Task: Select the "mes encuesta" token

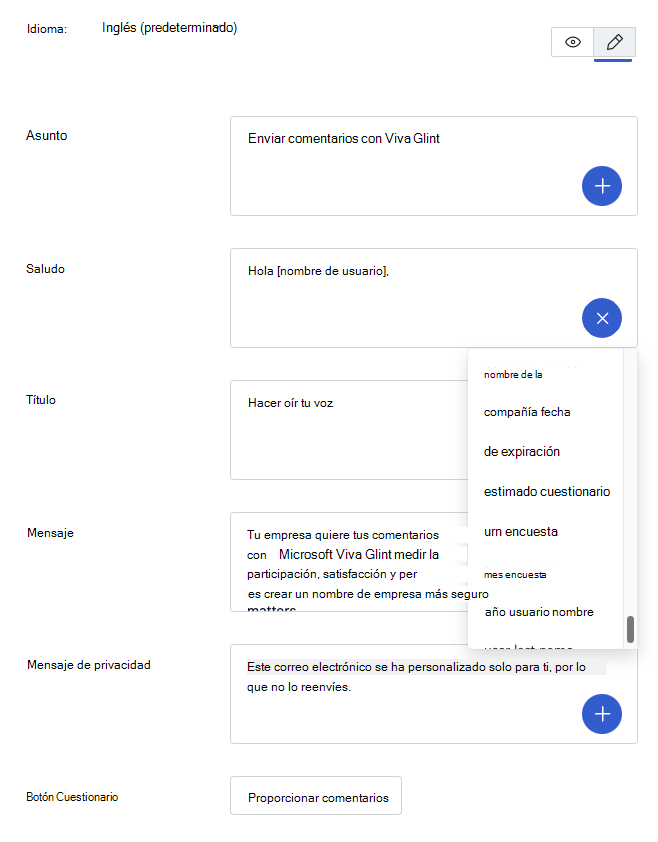Action: [513, 574]
